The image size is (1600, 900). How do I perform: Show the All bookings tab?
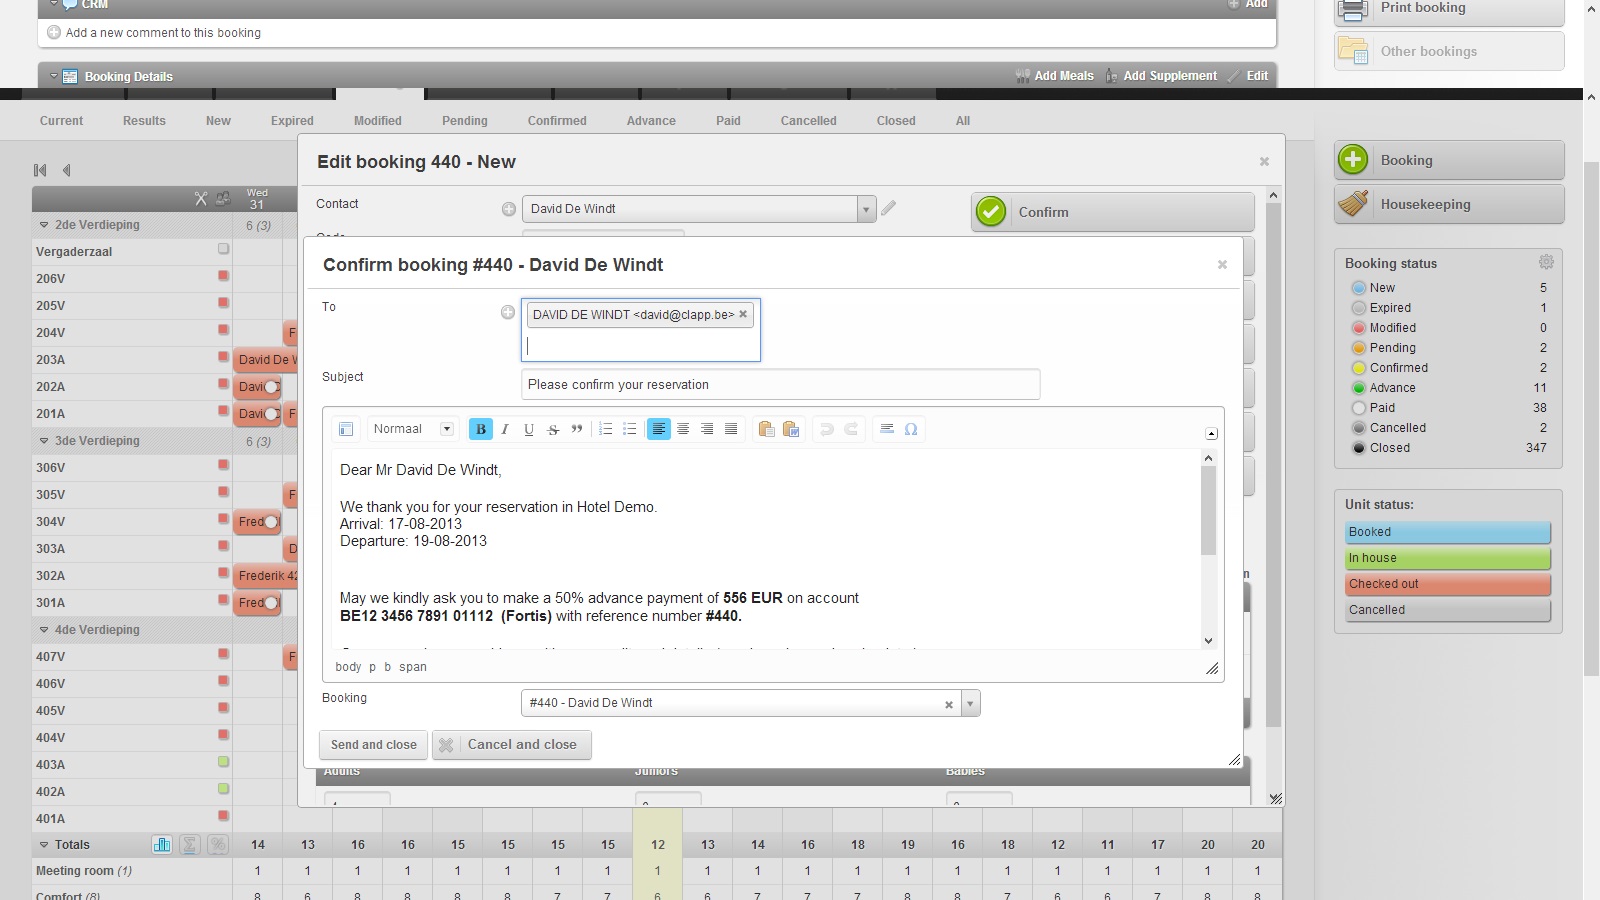(963, 121)
